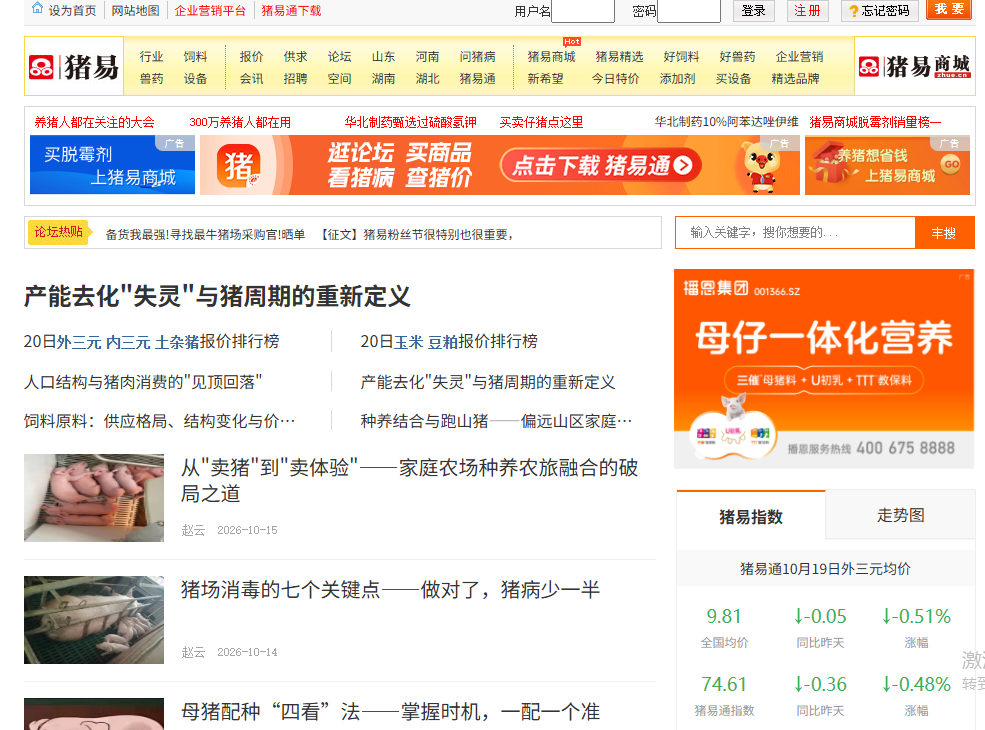Open the 玉米 price ranking link
Screen dimensions: 985x730
409,342
